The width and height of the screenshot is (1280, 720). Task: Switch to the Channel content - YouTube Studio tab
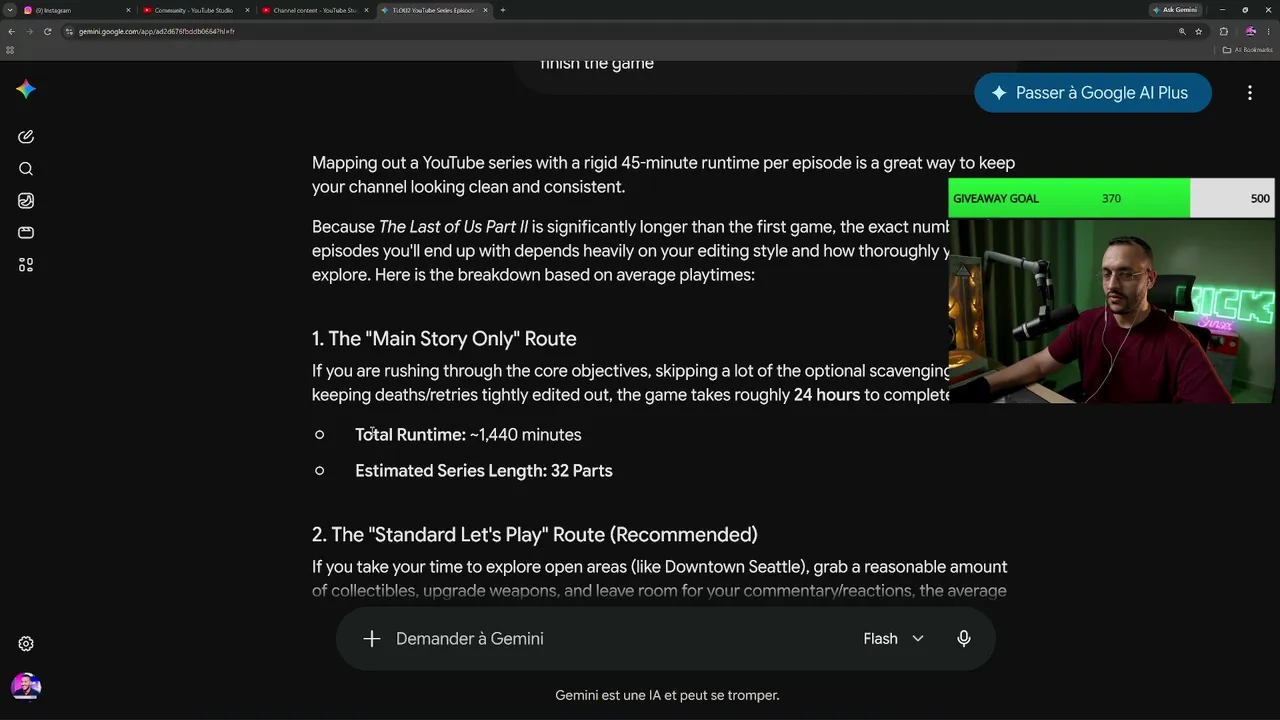click(315, 10)
